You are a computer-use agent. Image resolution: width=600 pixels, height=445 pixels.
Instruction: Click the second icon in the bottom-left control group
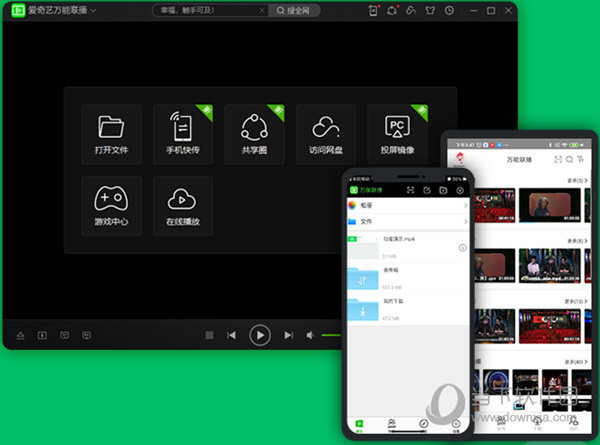[42, 336]
